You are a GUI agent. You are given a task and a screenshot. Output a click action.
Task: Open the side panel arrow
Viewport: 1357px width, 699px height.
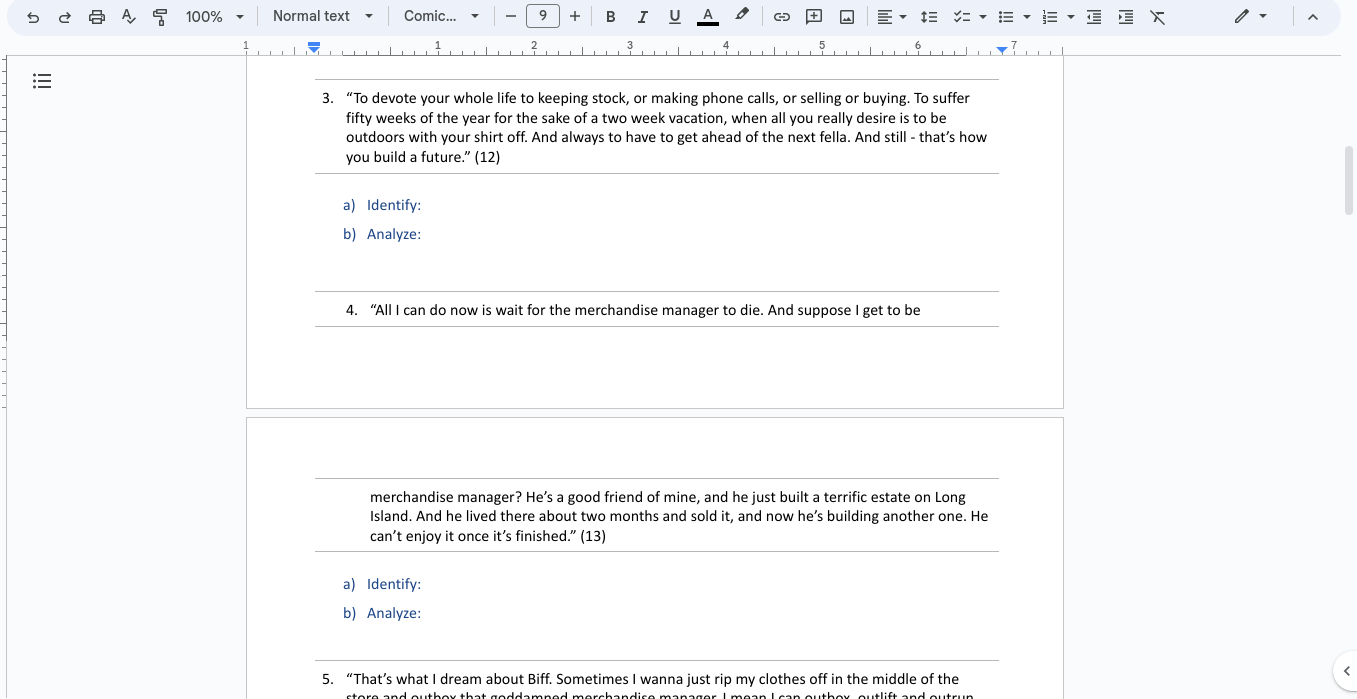[x=1346, y=671]
